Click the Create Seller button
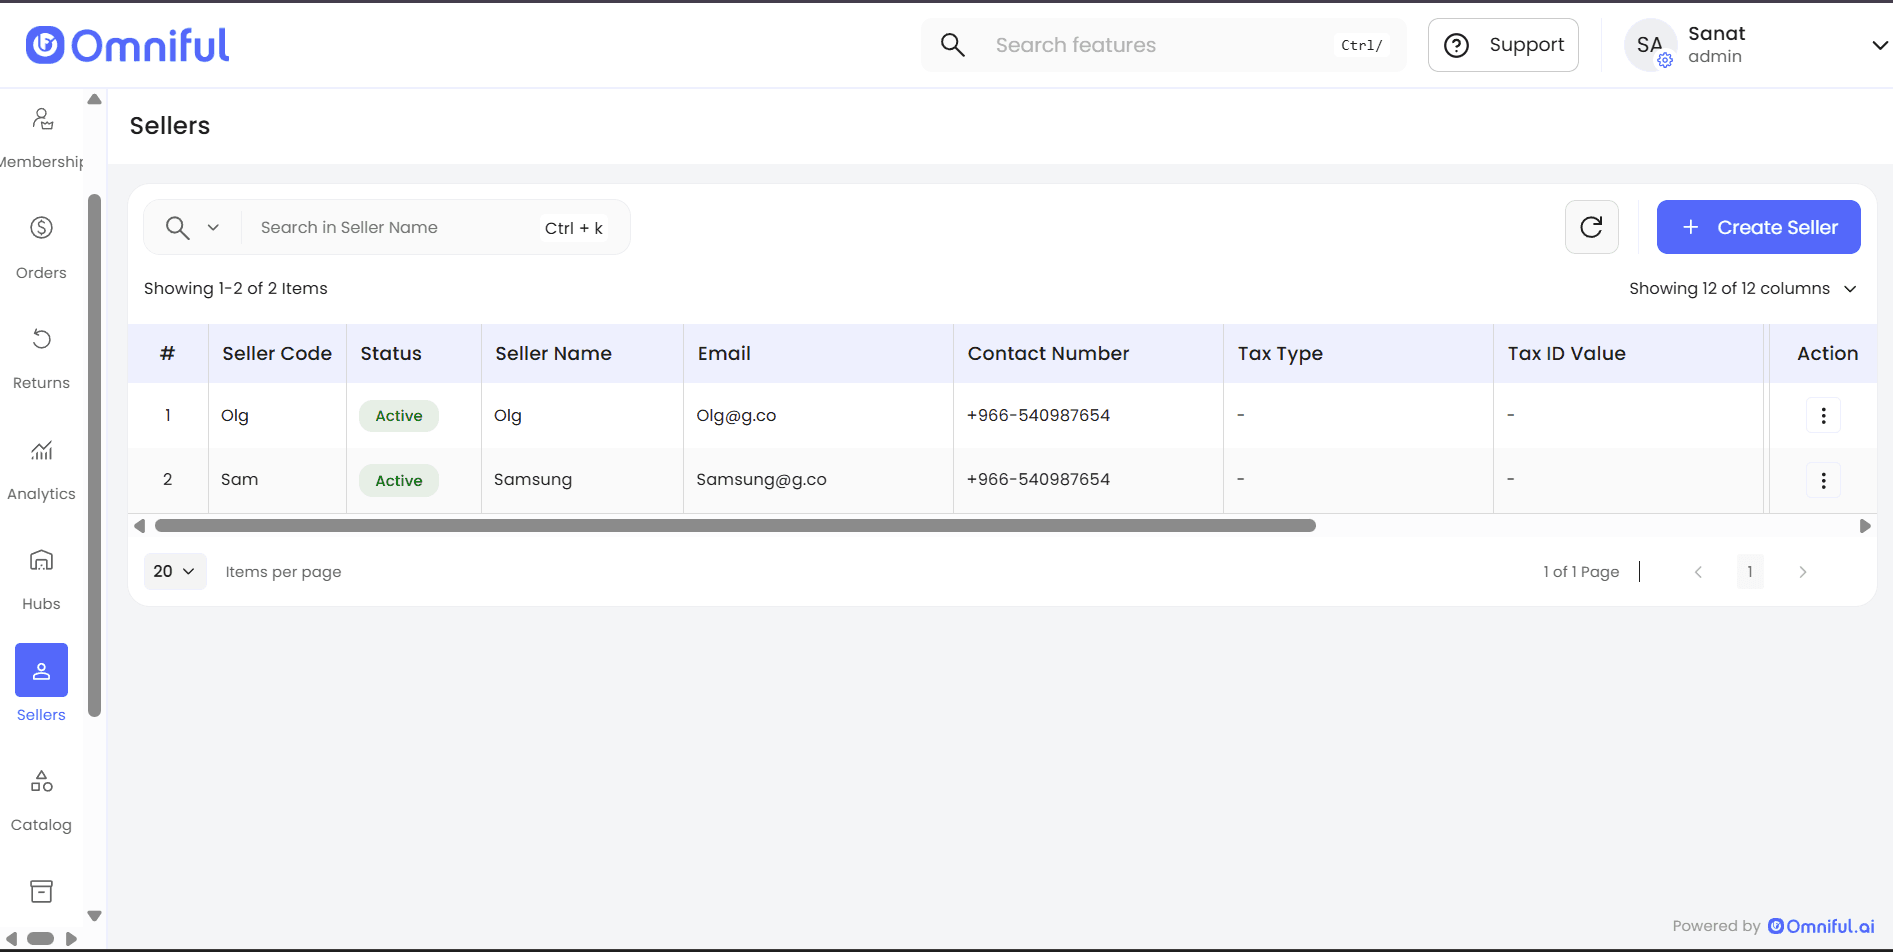1893x952 pixels. [x=1758, y=227]
